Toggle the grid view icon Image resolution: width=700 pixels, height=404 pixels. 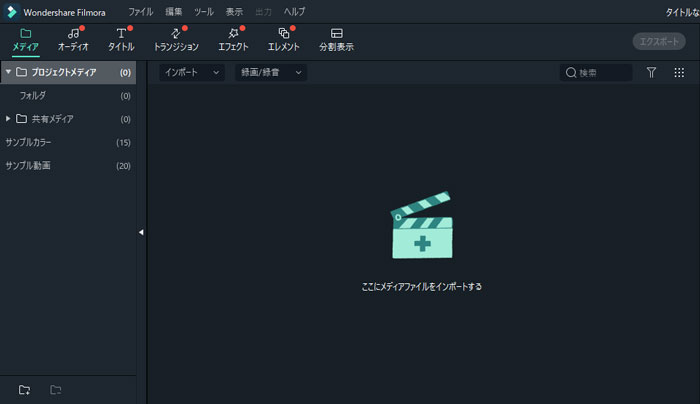pyautogui.click(x=679, y=72)
